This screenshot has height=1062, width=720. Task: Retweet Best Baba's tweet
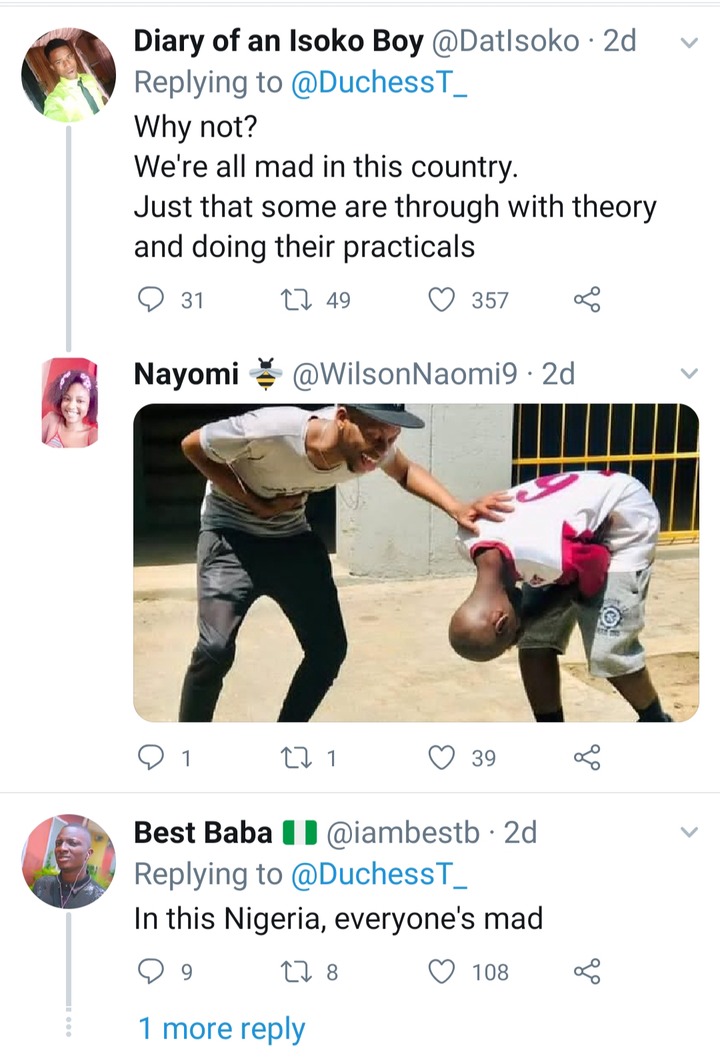coord(296,971)
